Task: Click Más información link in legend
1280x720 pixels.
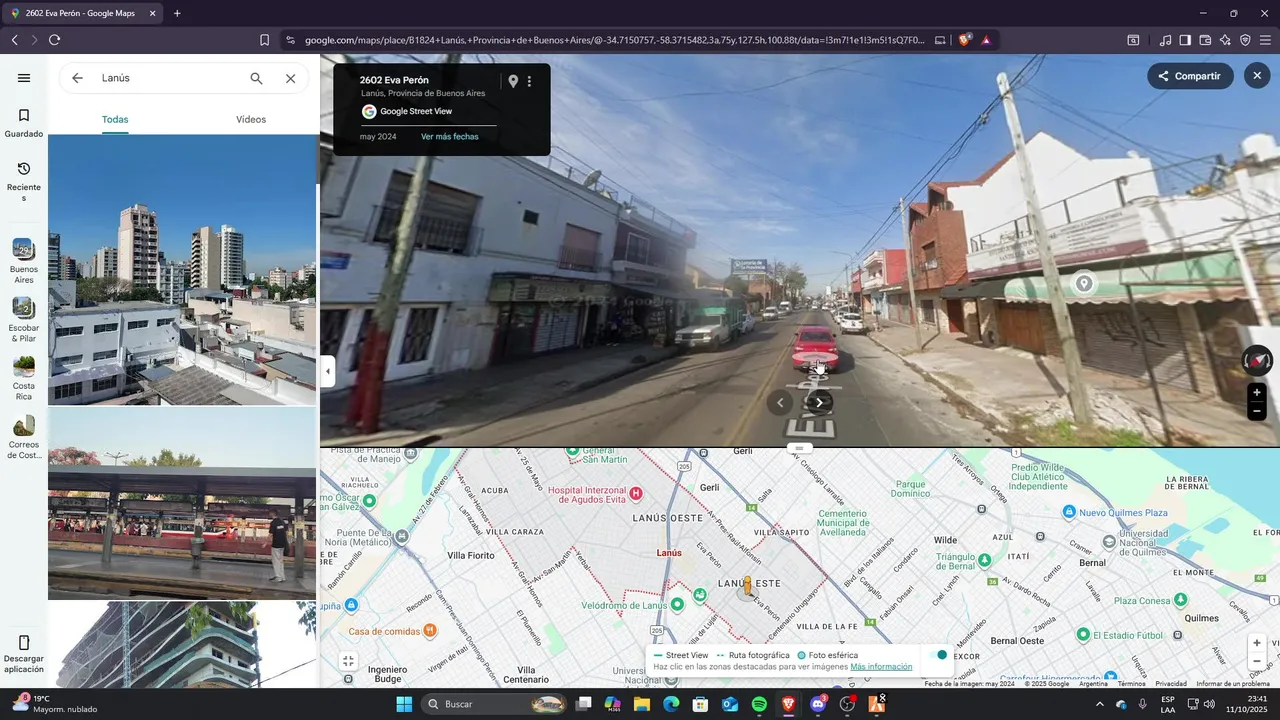Action: click(x=881, y=667)
